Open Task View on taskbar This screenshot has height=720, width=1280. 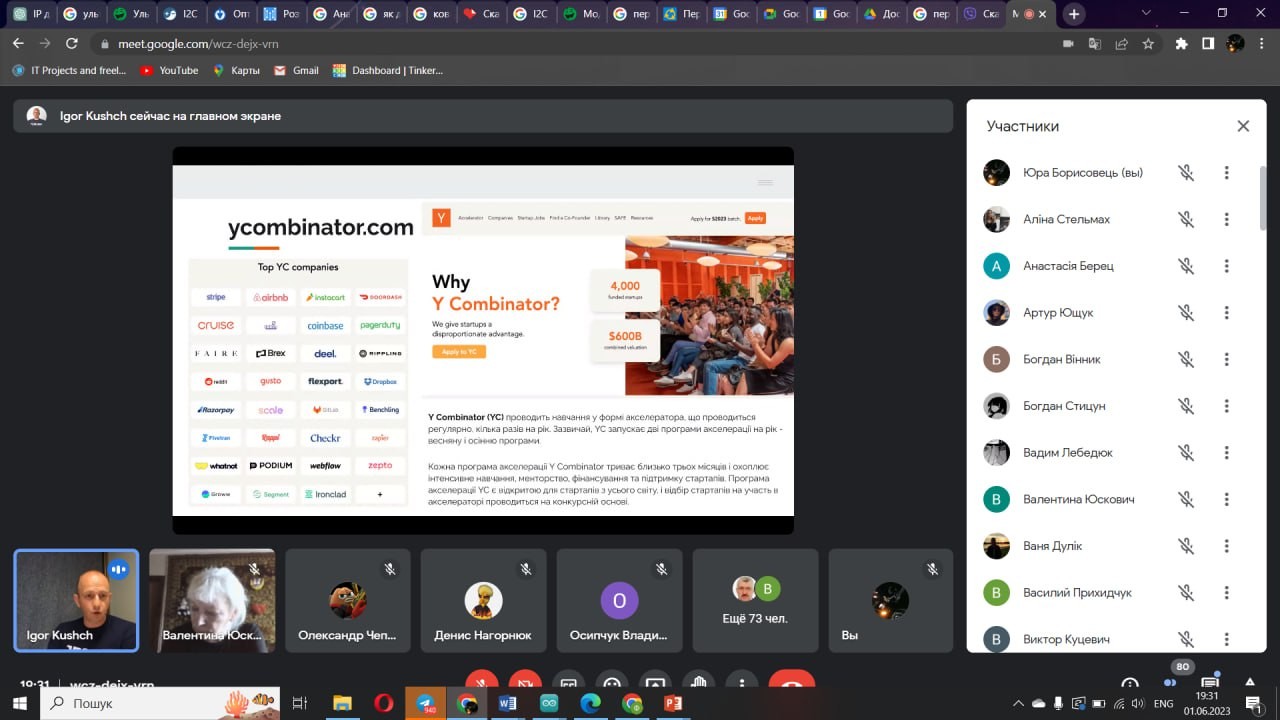[299, 703]
